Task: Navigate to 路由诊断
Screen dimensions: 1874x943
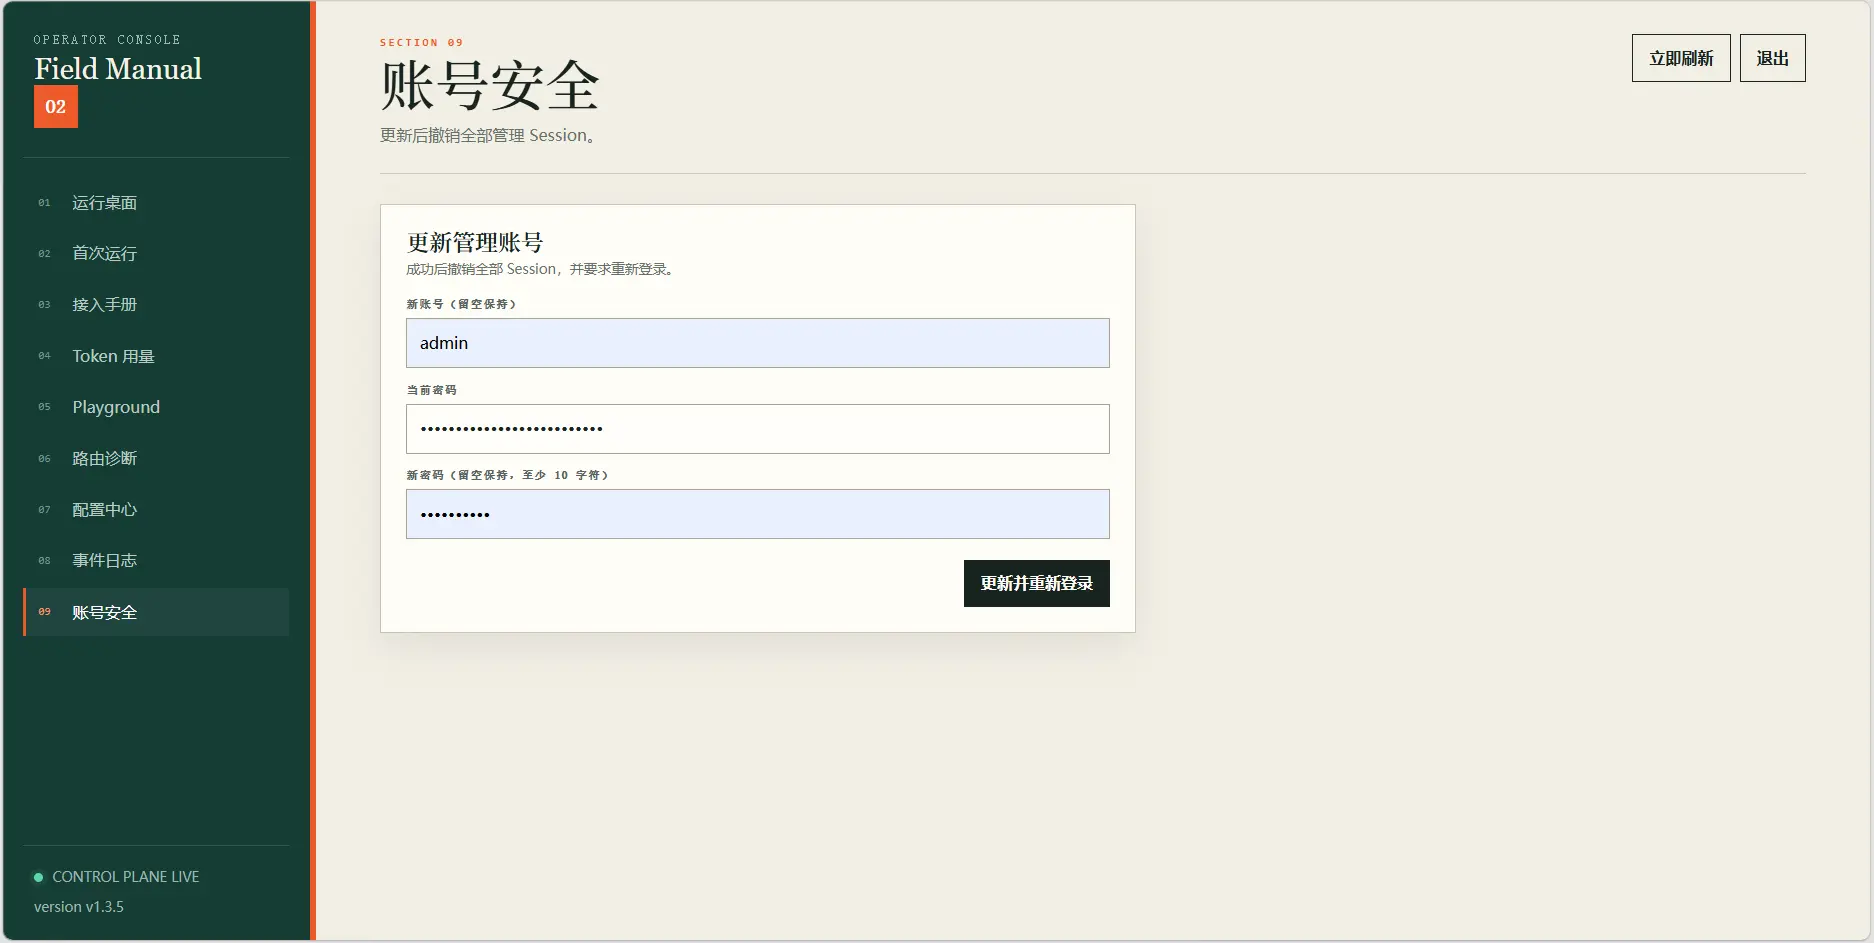Action: [156, 459]
